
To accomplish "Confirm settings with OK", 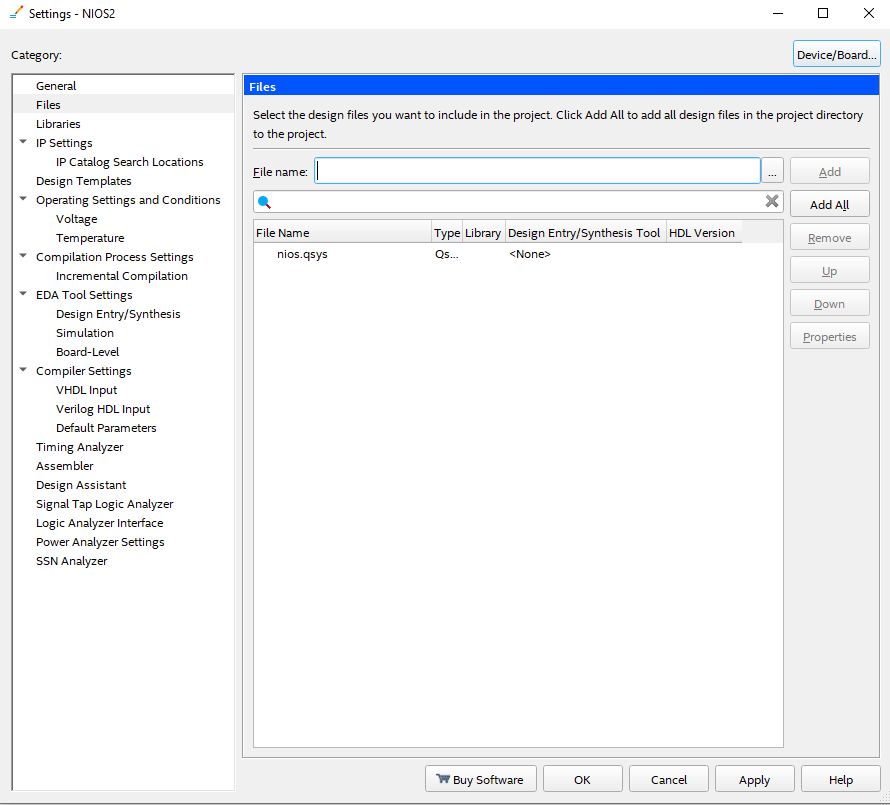I will 582,779.
